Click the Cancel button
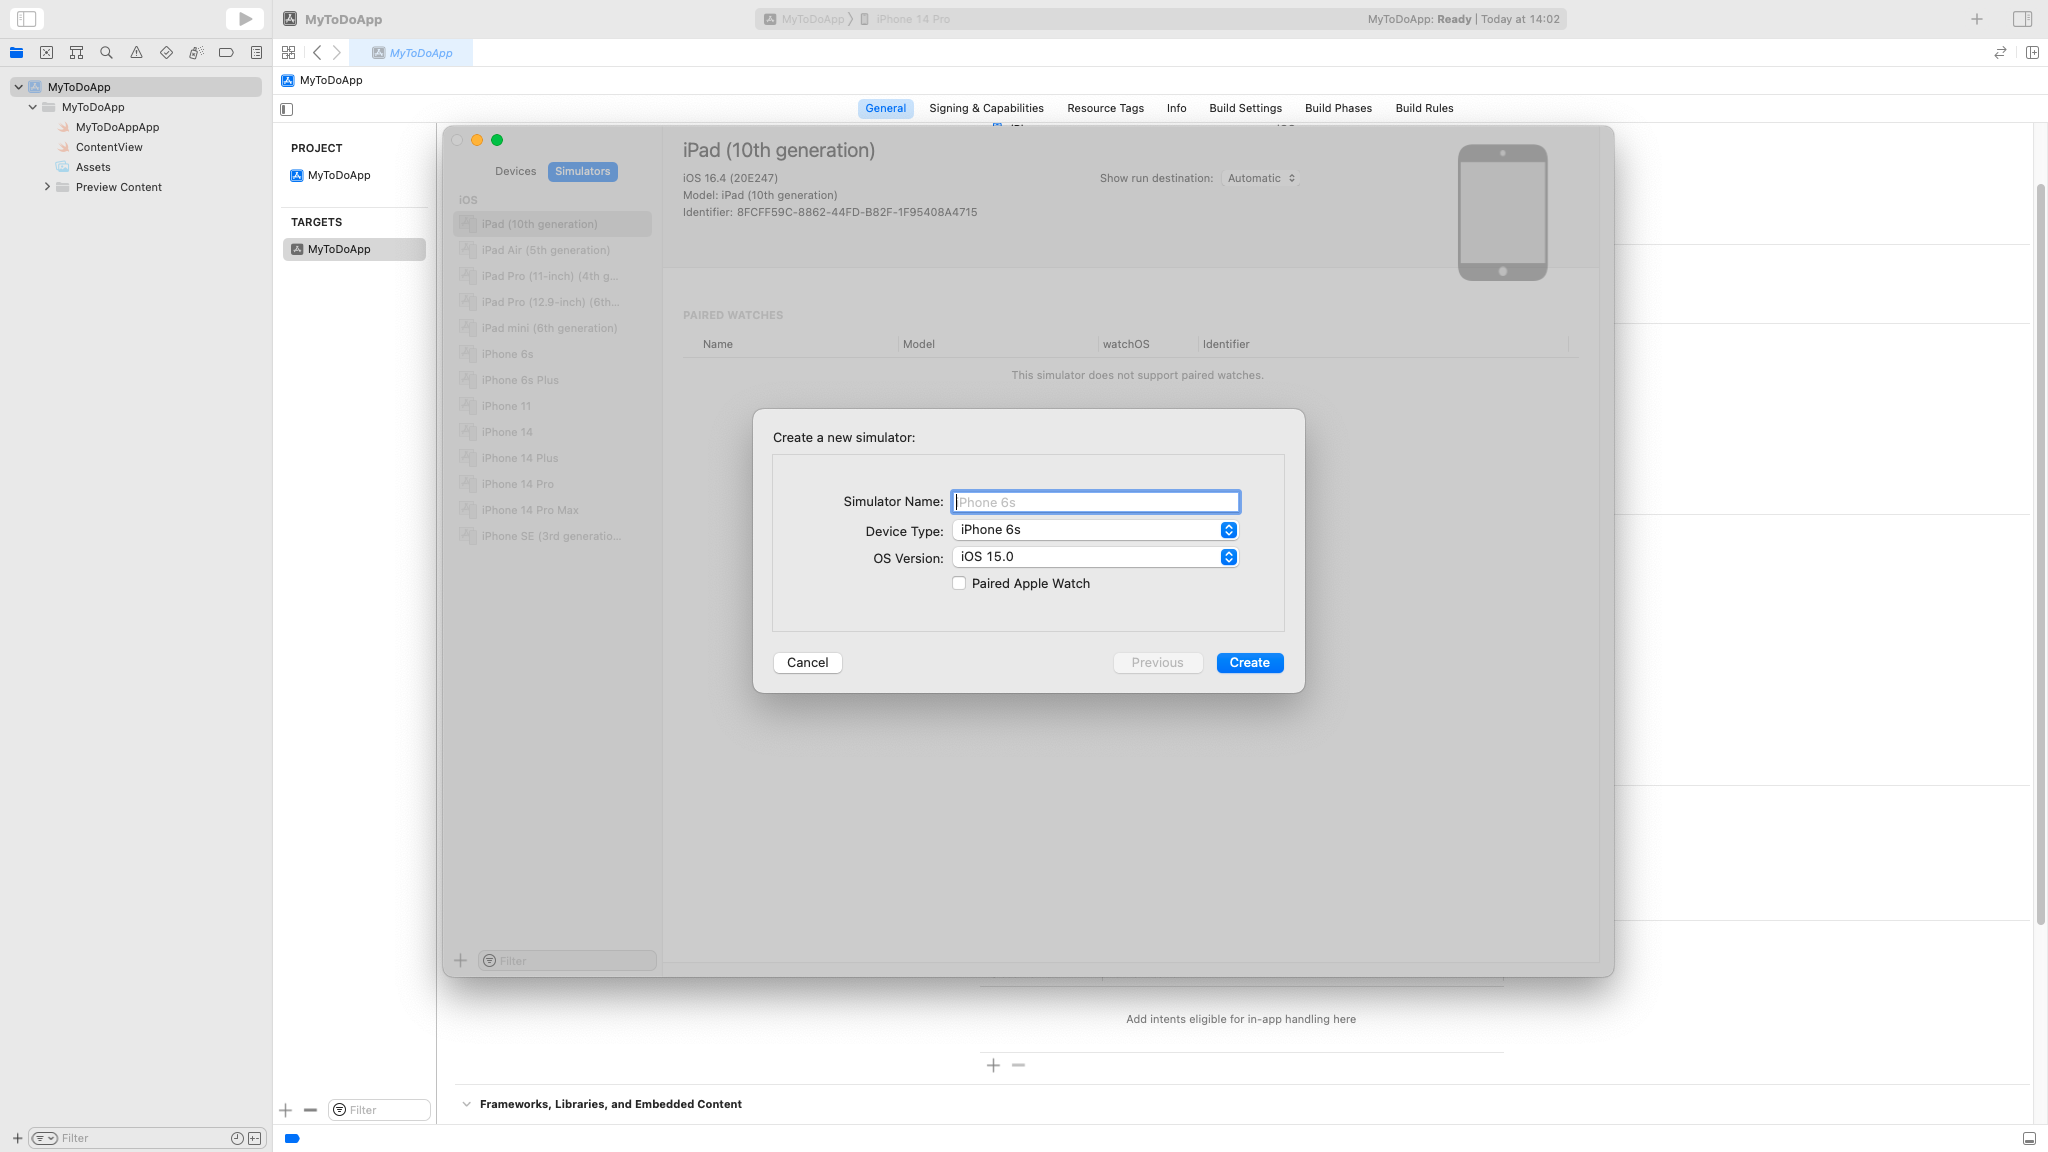Viewport: 2048px width, 1152px height. (807, 663)
